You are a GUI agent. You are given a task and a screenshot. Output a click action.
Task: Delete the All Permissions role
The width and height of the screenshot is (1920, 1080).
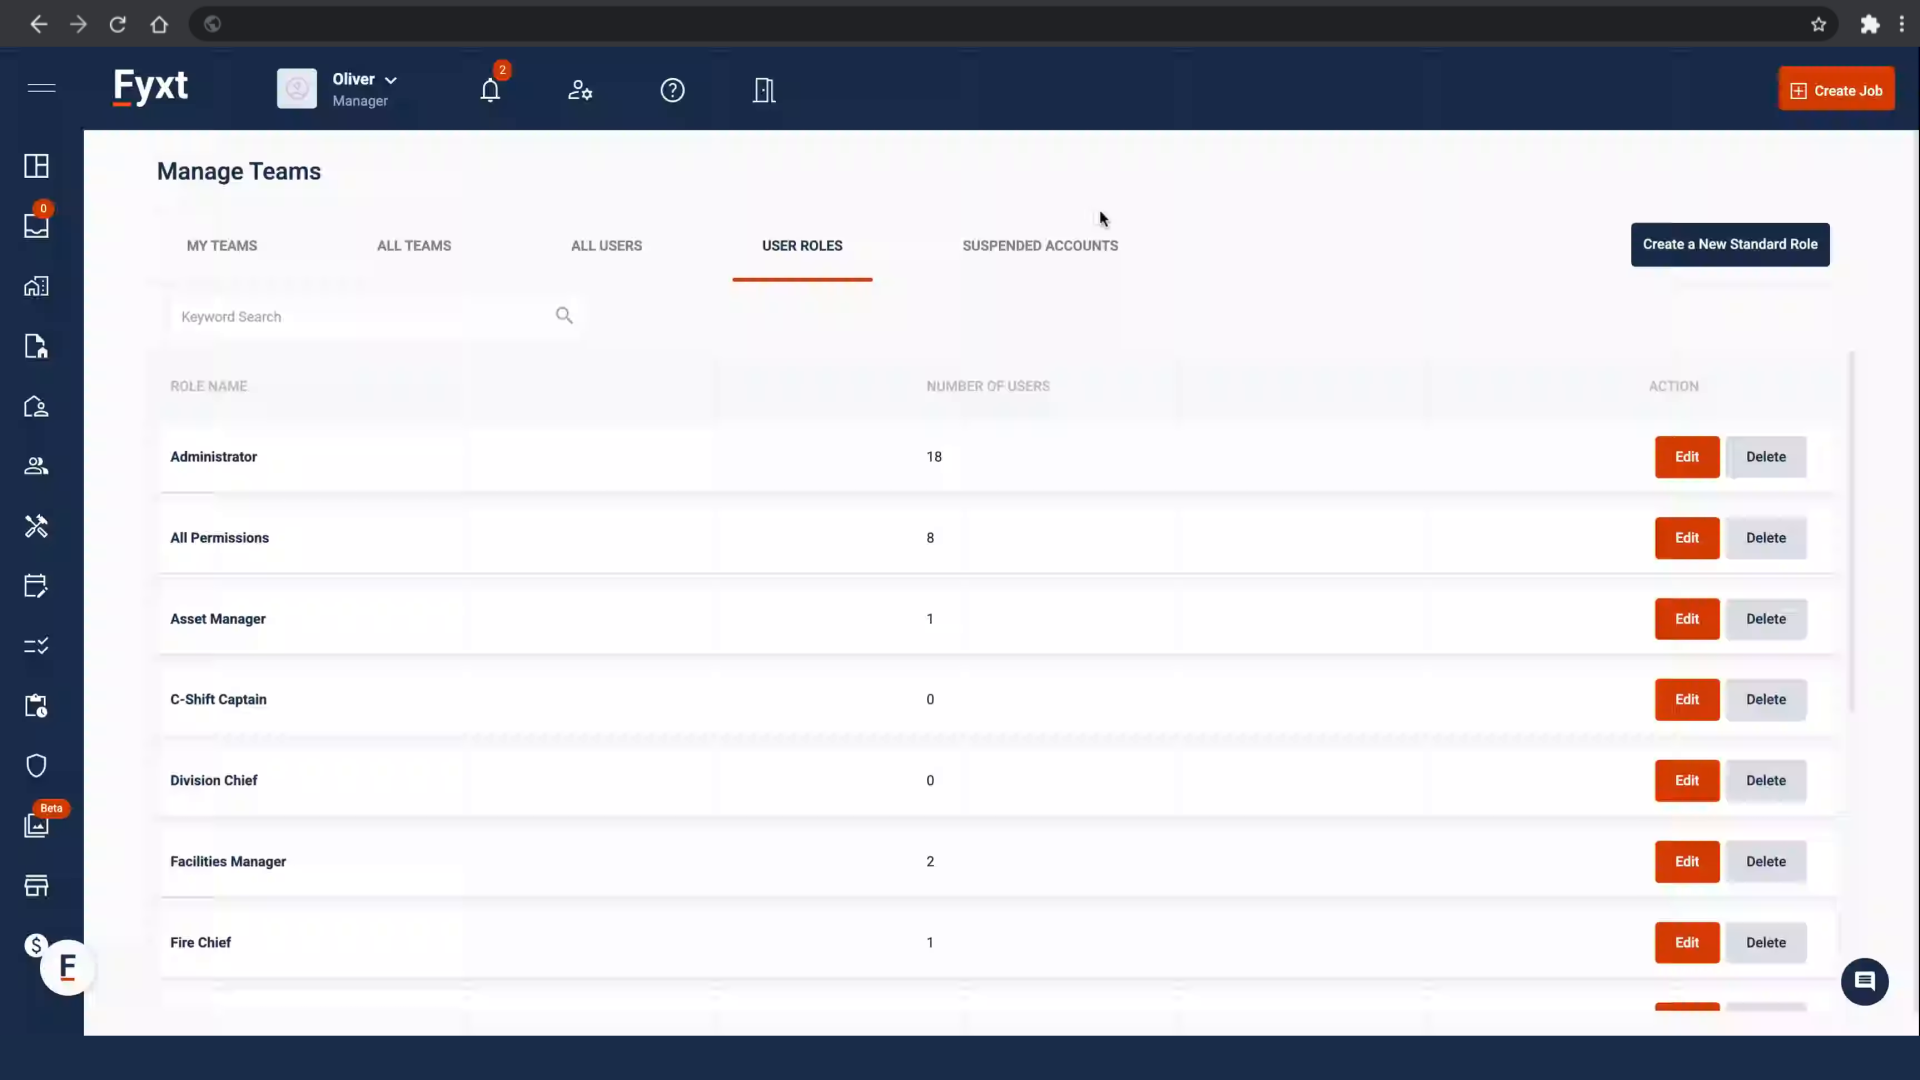pyautogui.click(x=1766, y=538)
